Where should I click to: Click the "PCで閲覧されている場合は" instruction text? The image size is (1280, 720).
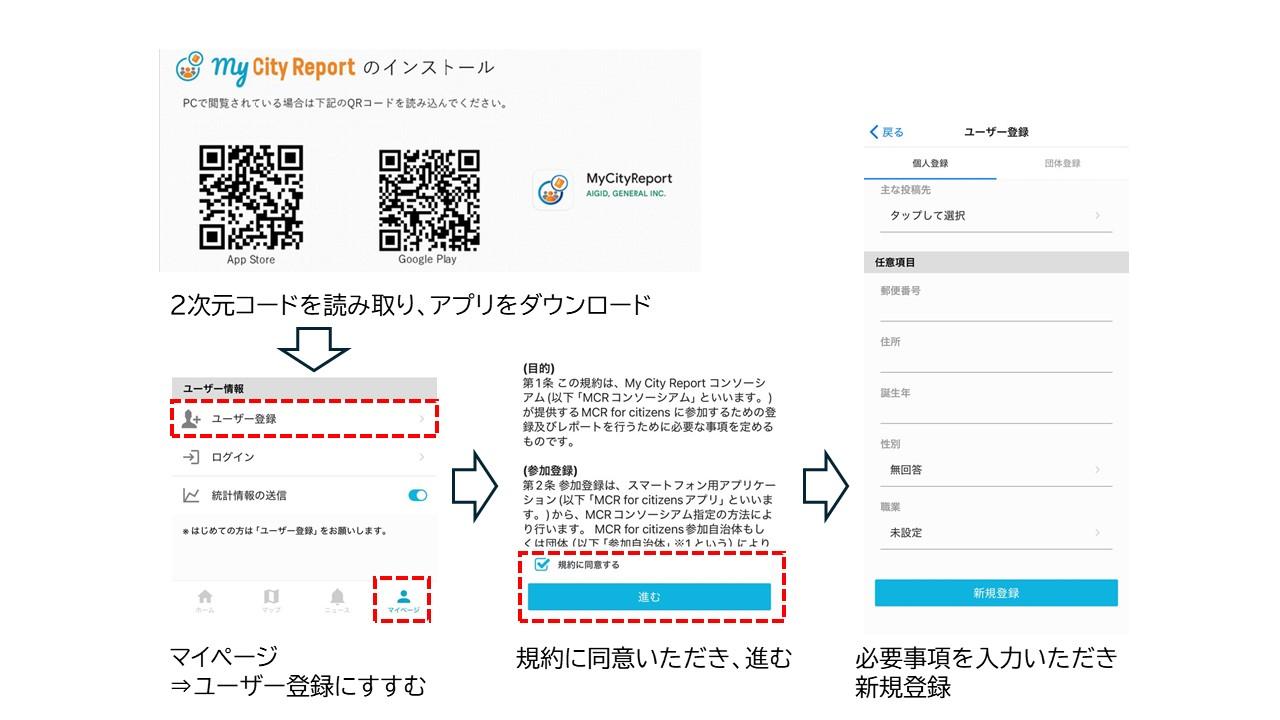pyautogui.click(x=346, y=103)
